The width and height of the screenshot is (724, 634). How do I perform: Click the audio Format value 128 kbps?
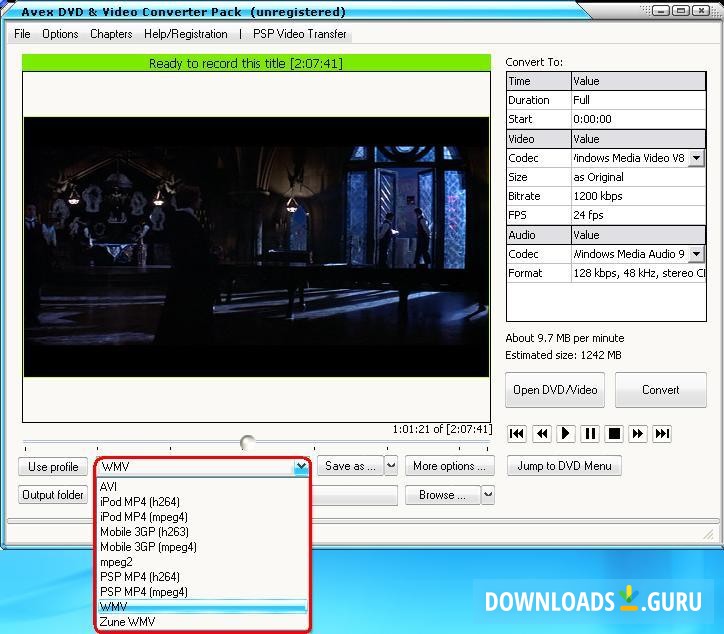638,273
